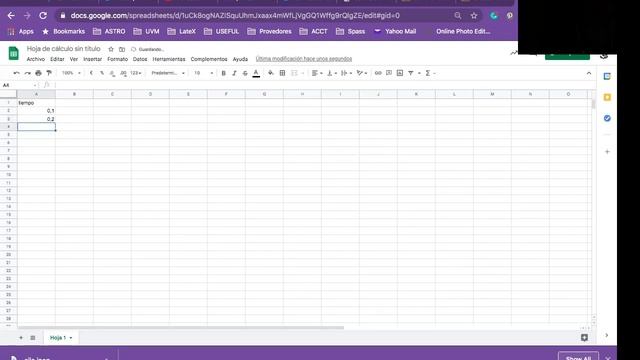Open the Insertar menu
The width and height of the screenshot is (640, 360).
click(93, 59)
